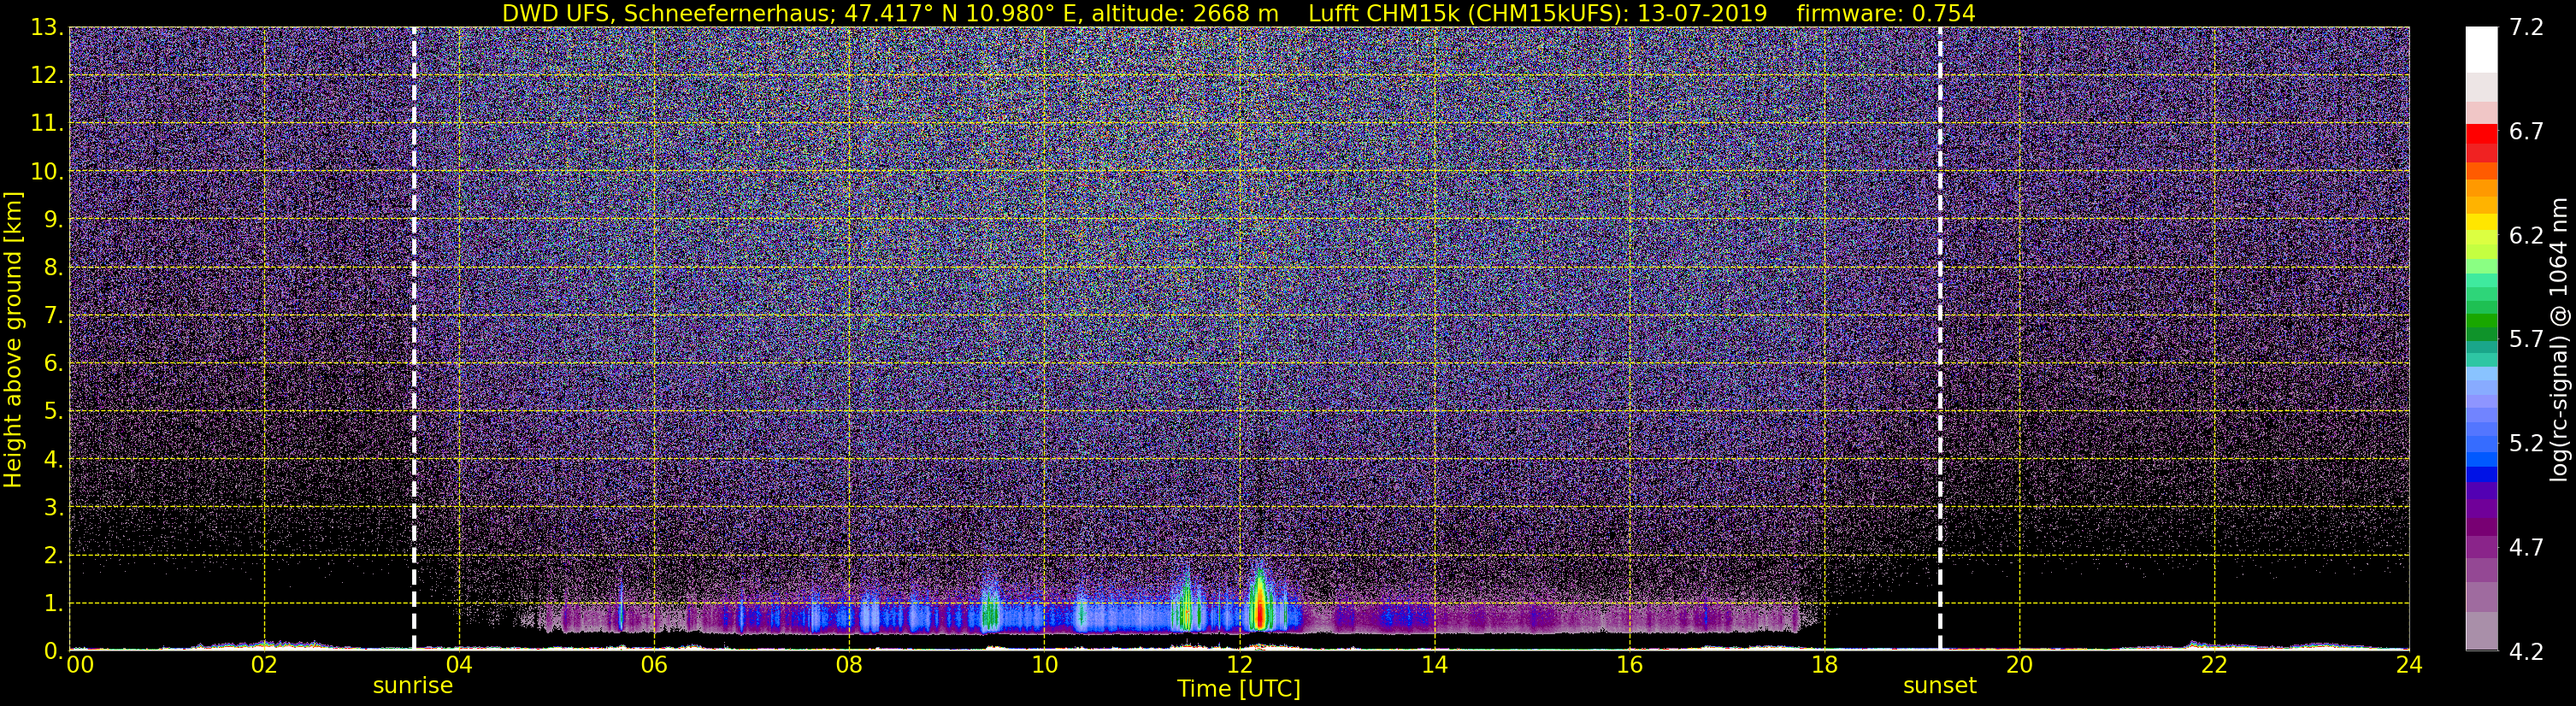Click the green backscatter plume near 09:30 UTC
2576x706 pixels.
tap(990, 610)
